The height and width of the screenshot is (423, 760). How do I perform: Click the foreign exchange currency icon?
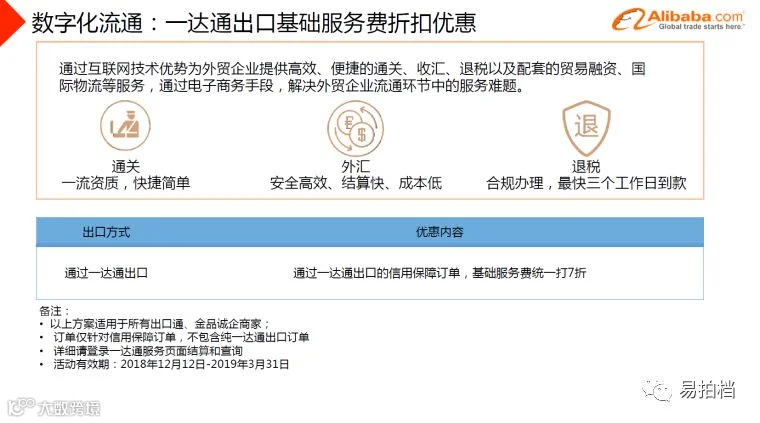[355, 128]
